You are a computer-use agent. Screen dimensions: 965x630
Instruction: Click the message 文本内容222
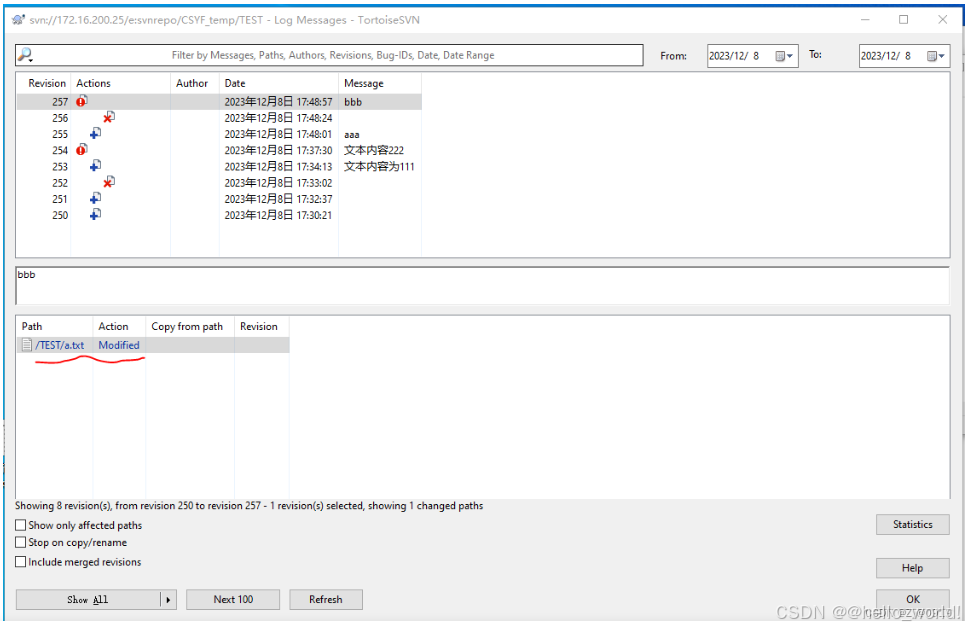(374, 150)
